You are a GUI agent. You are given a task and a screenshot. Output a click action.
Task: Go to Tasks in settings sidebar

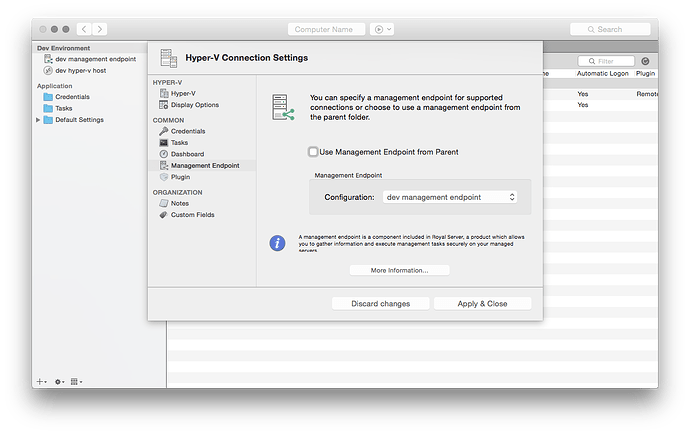tap(179, 142)
